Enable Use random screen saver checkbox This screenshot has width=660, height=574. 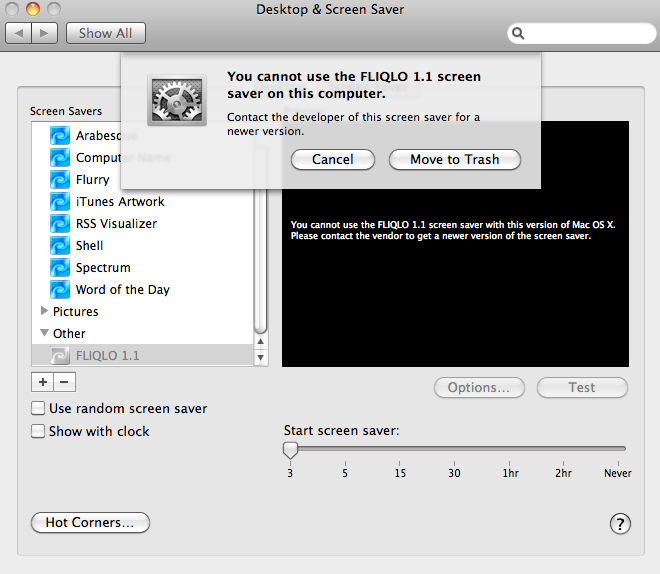click(38, 408)
